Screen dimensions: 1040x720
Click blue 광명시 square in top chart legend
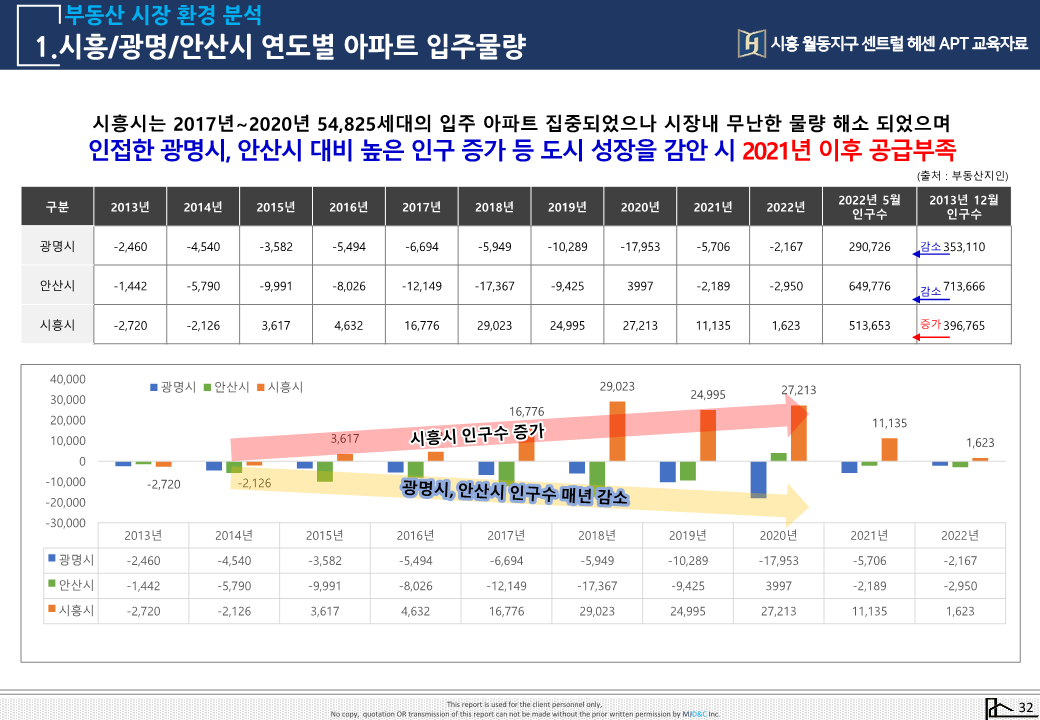154,387
